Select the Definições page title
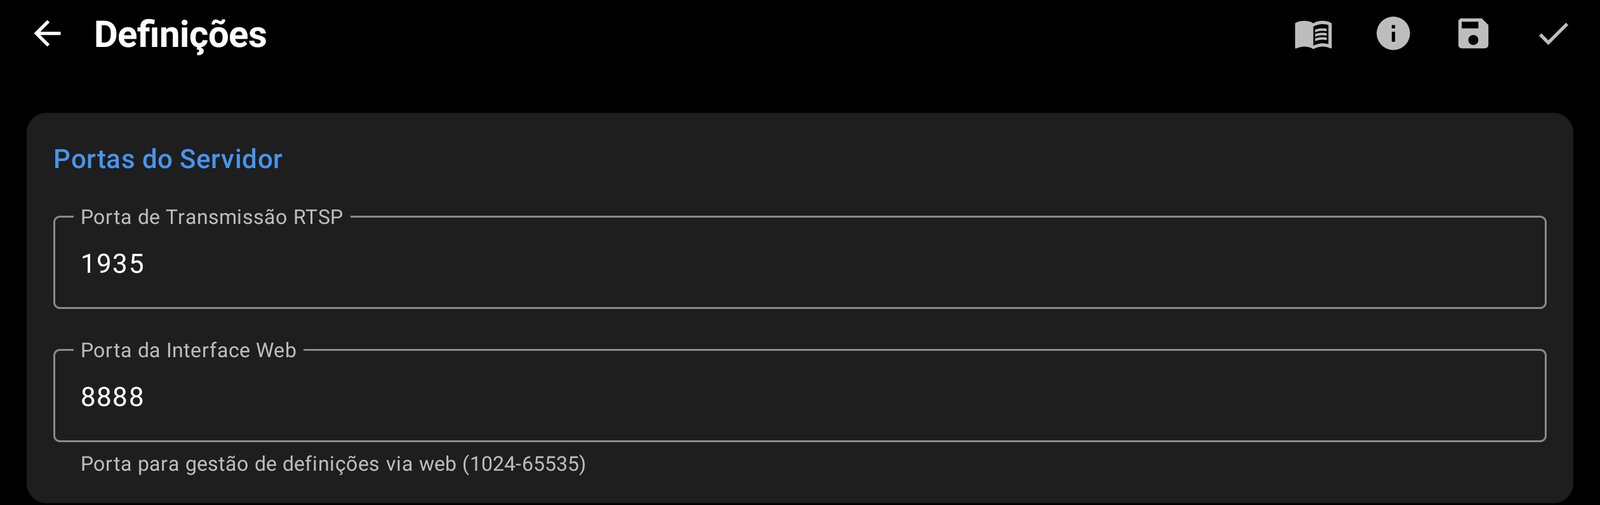 (180, 35)
